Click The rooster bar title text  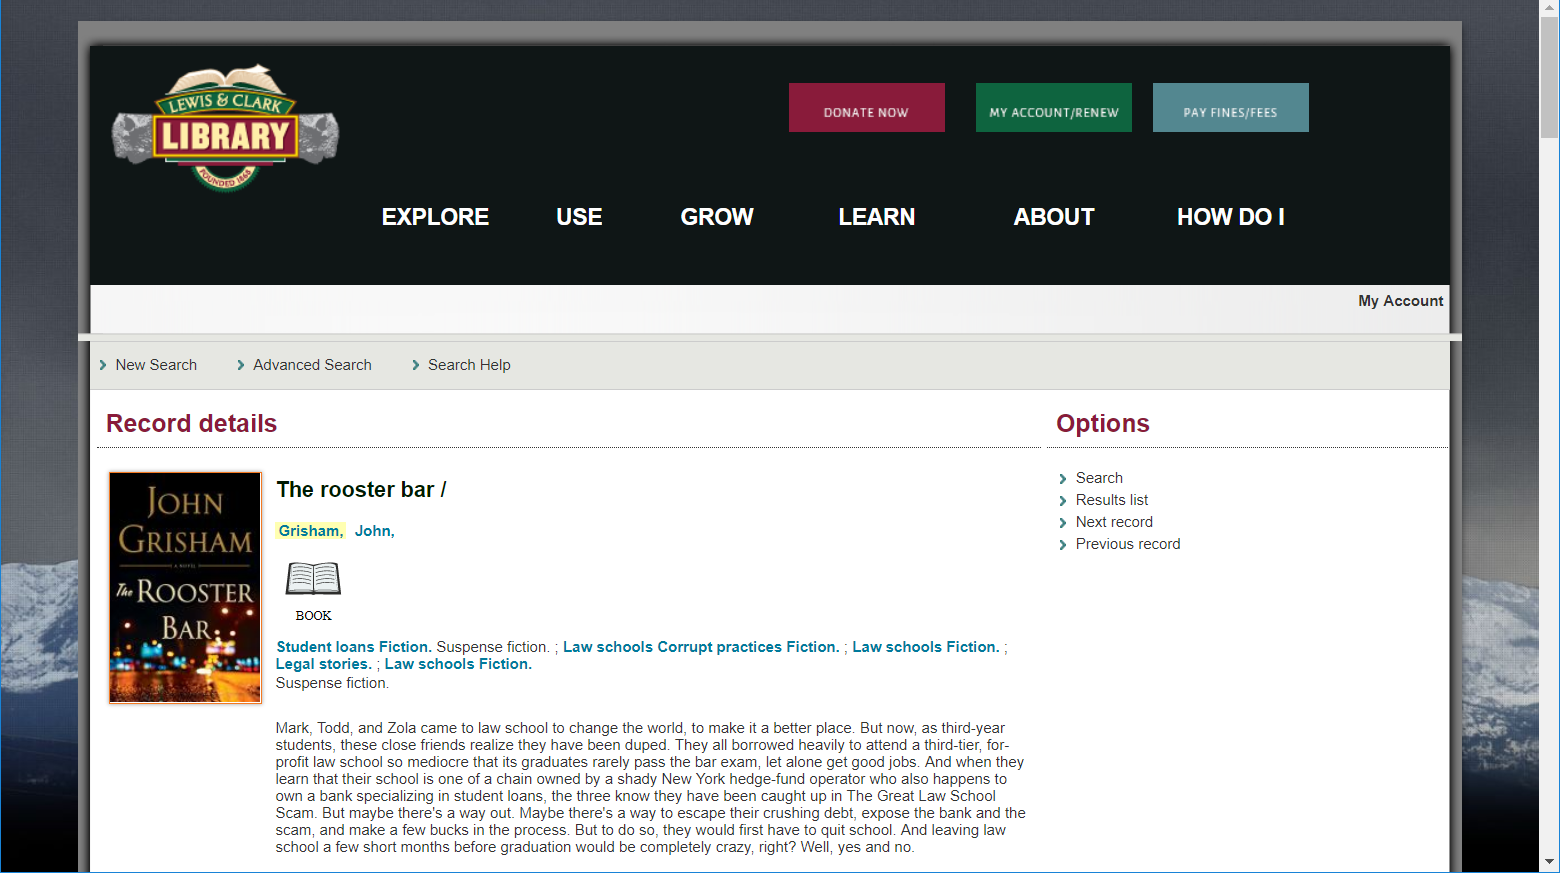[361, 490]
